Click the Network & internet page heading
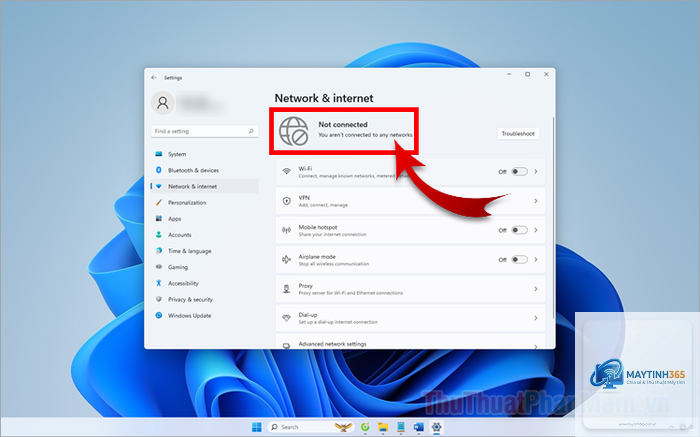This screenshot has height=437, width=700. [x=324, y=98]
